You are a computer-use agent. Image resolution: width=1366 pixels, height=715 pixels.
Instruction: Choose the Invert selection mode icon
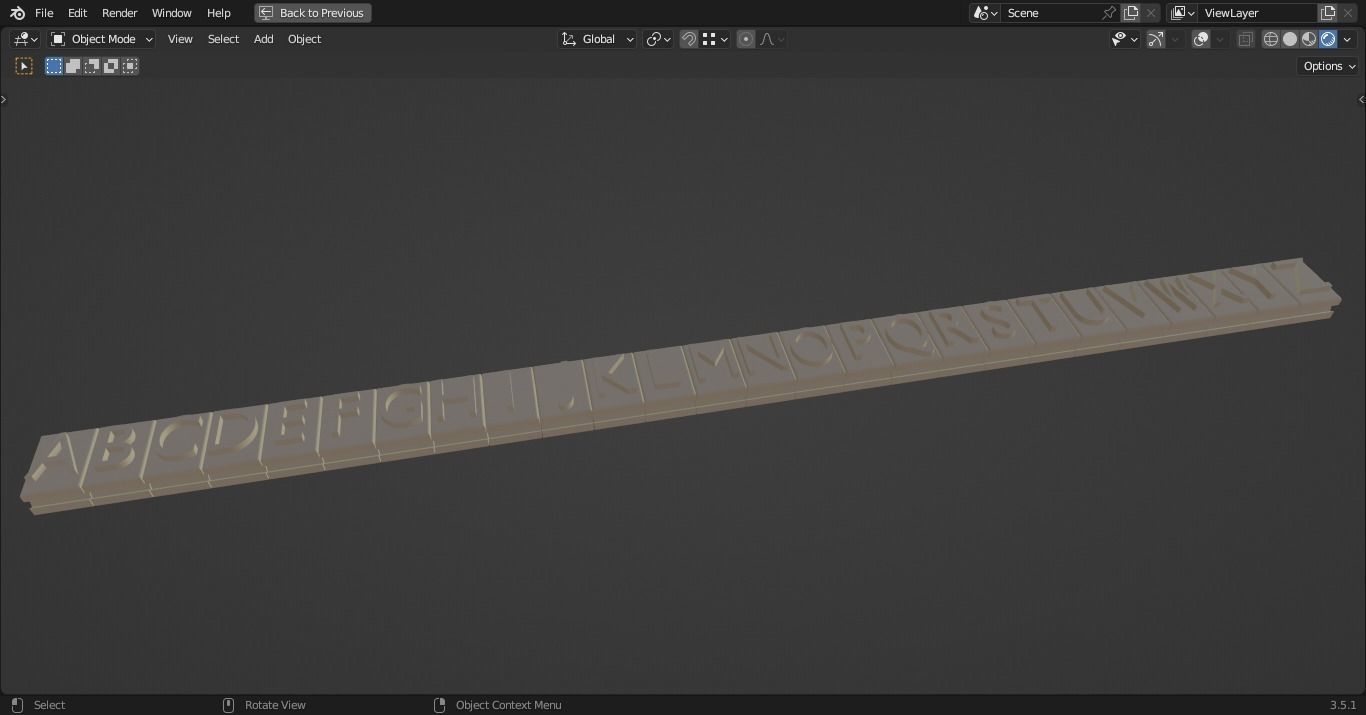(111, 66)
